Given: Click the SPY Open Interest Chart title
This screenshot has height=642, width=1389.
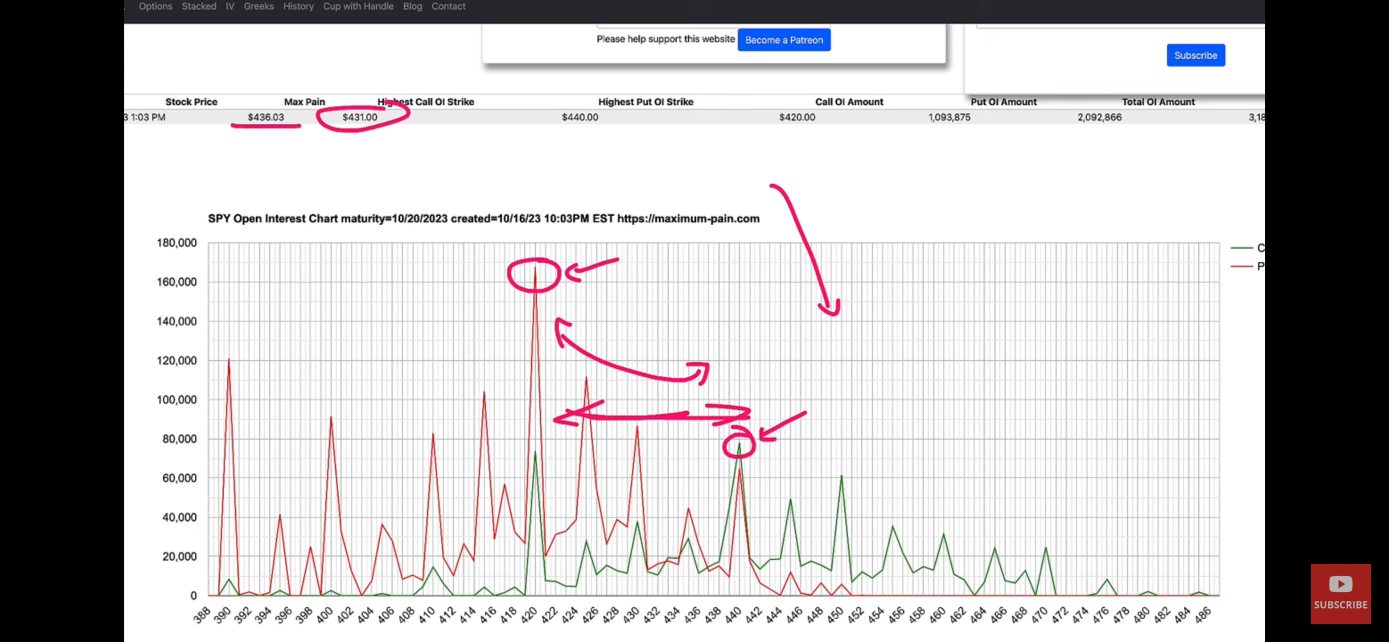Looking at the screenshot, I should coord(483,218).
